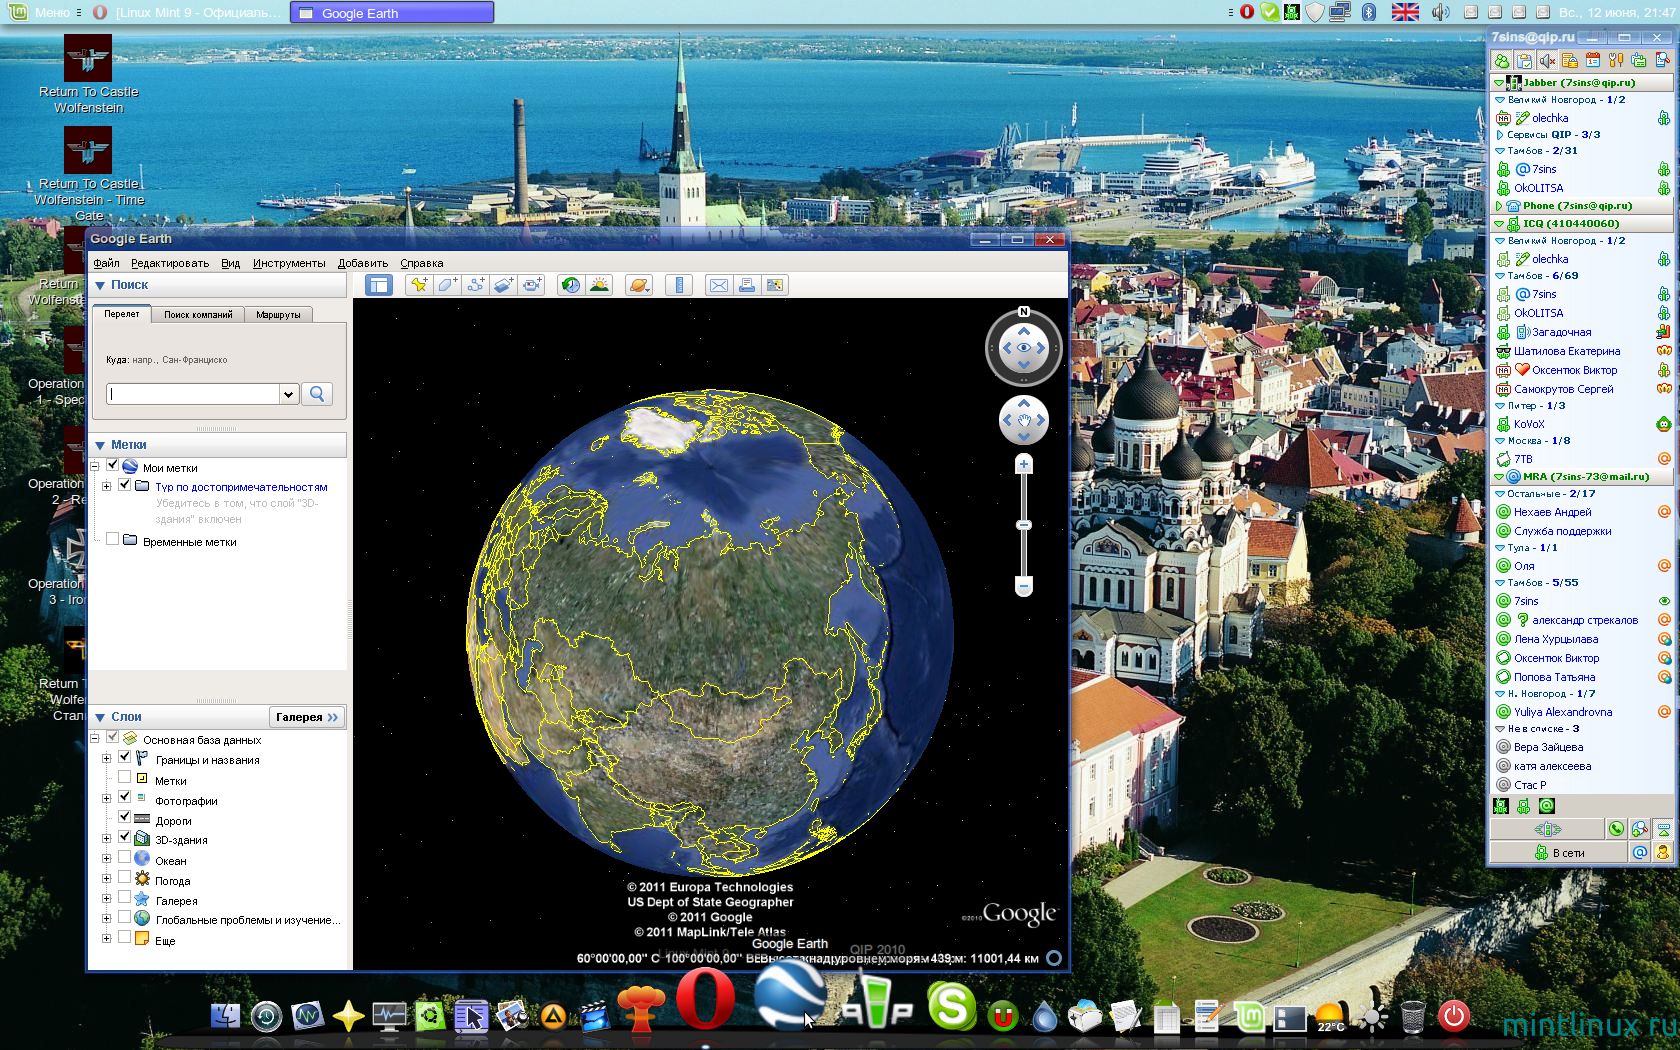This screenshot has width=1680, height=1050.
Task: Add a placemark with the yellow pushpin tool
Action: coord(419,285)
